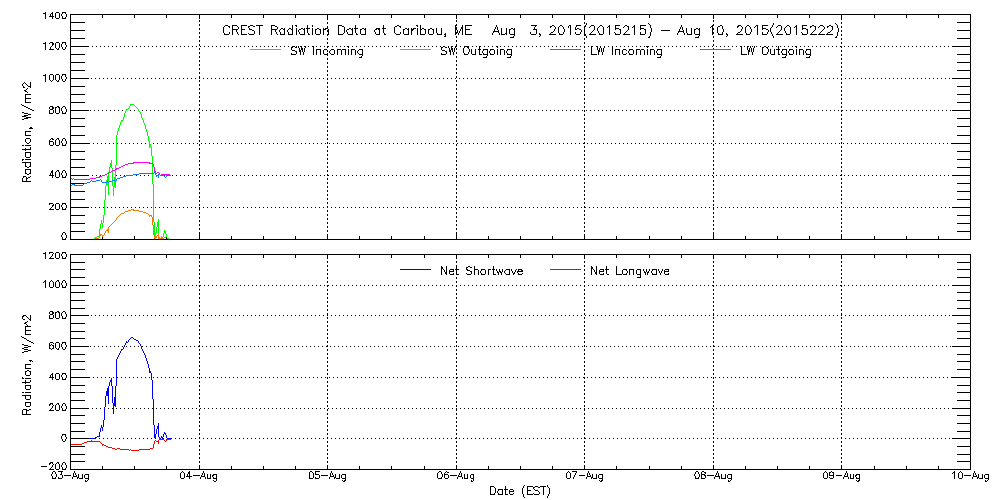Image resolution: width=1000 pixels, height=500 pixels.
Task: Select the 04-Aug date tick label
Action: click(199, 478)
